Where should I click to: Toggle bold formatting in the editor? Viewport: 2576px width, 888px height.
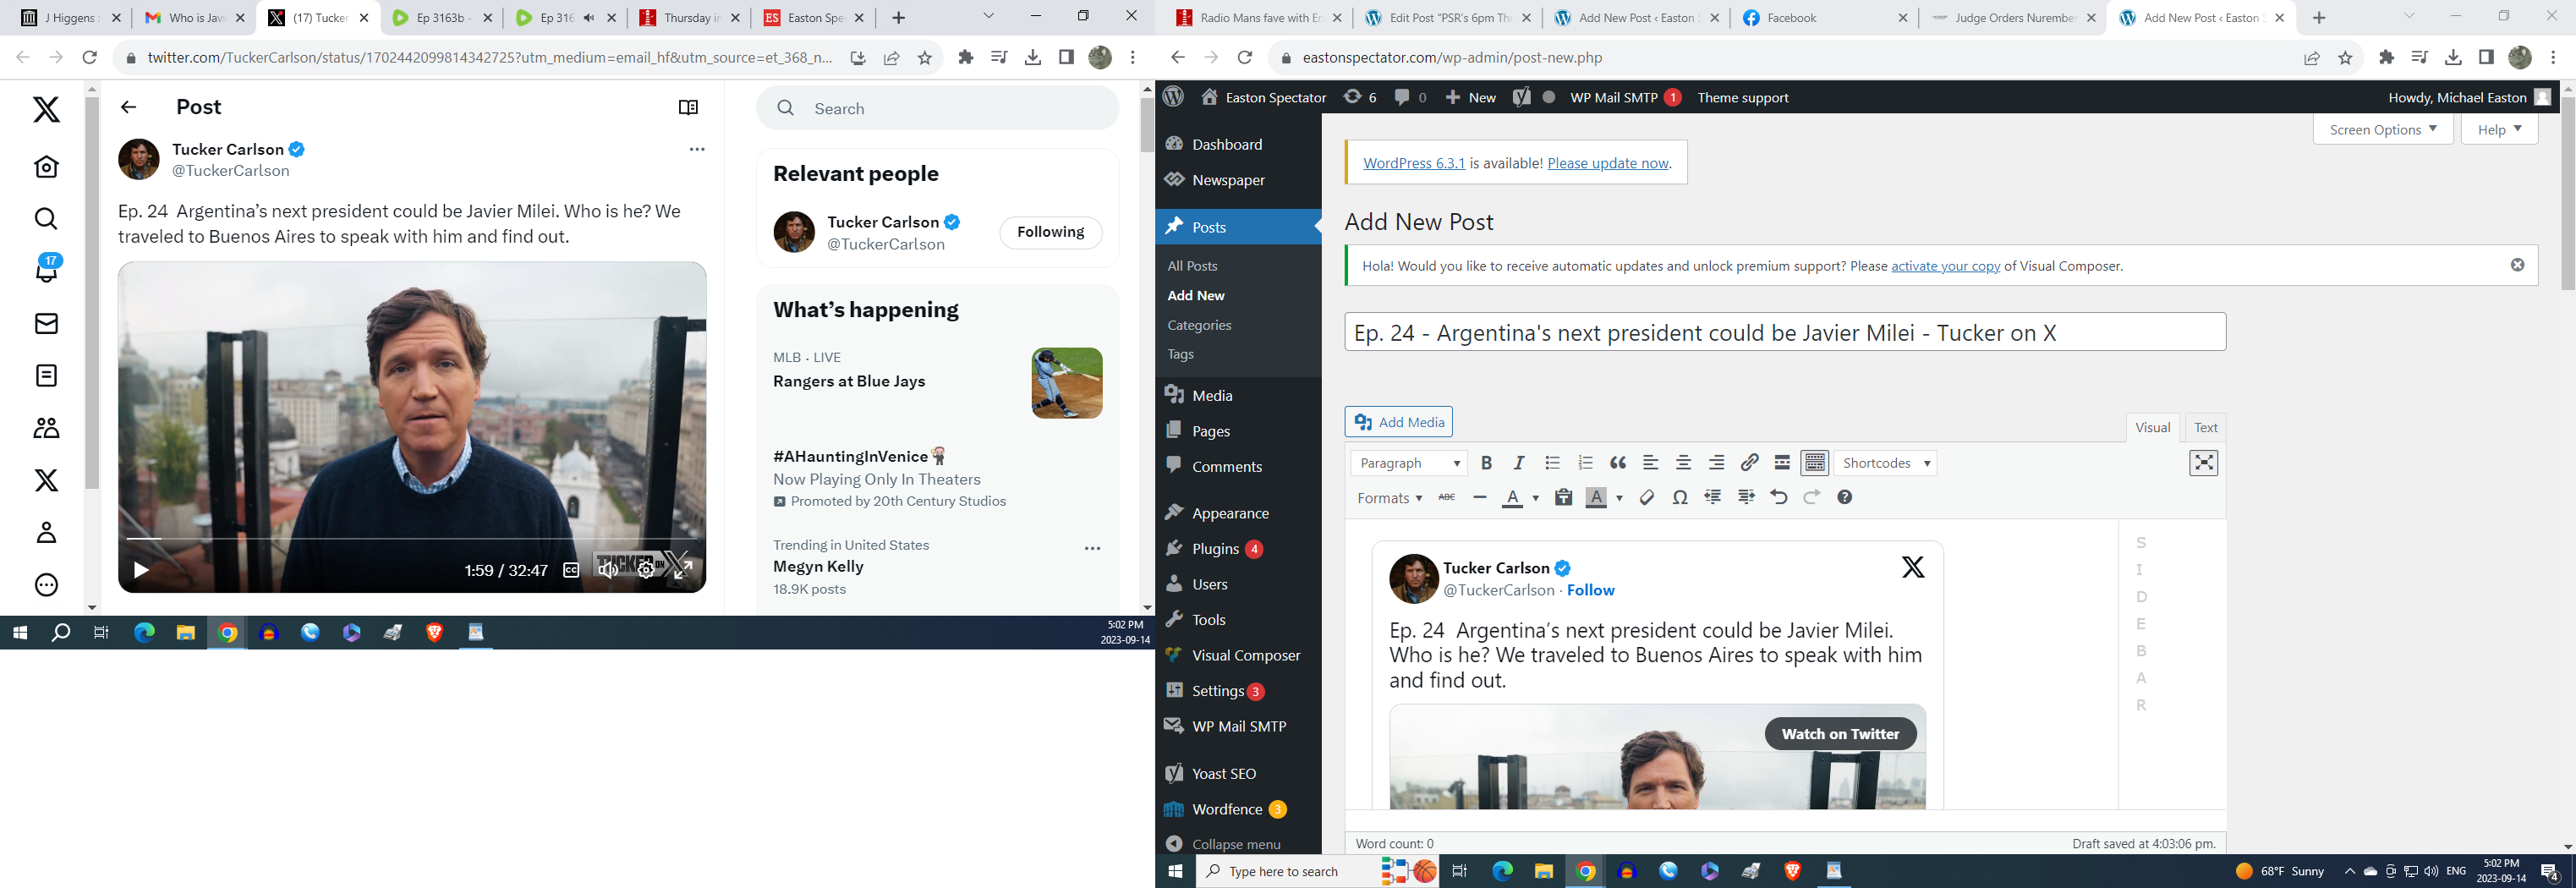point(1486,463)
